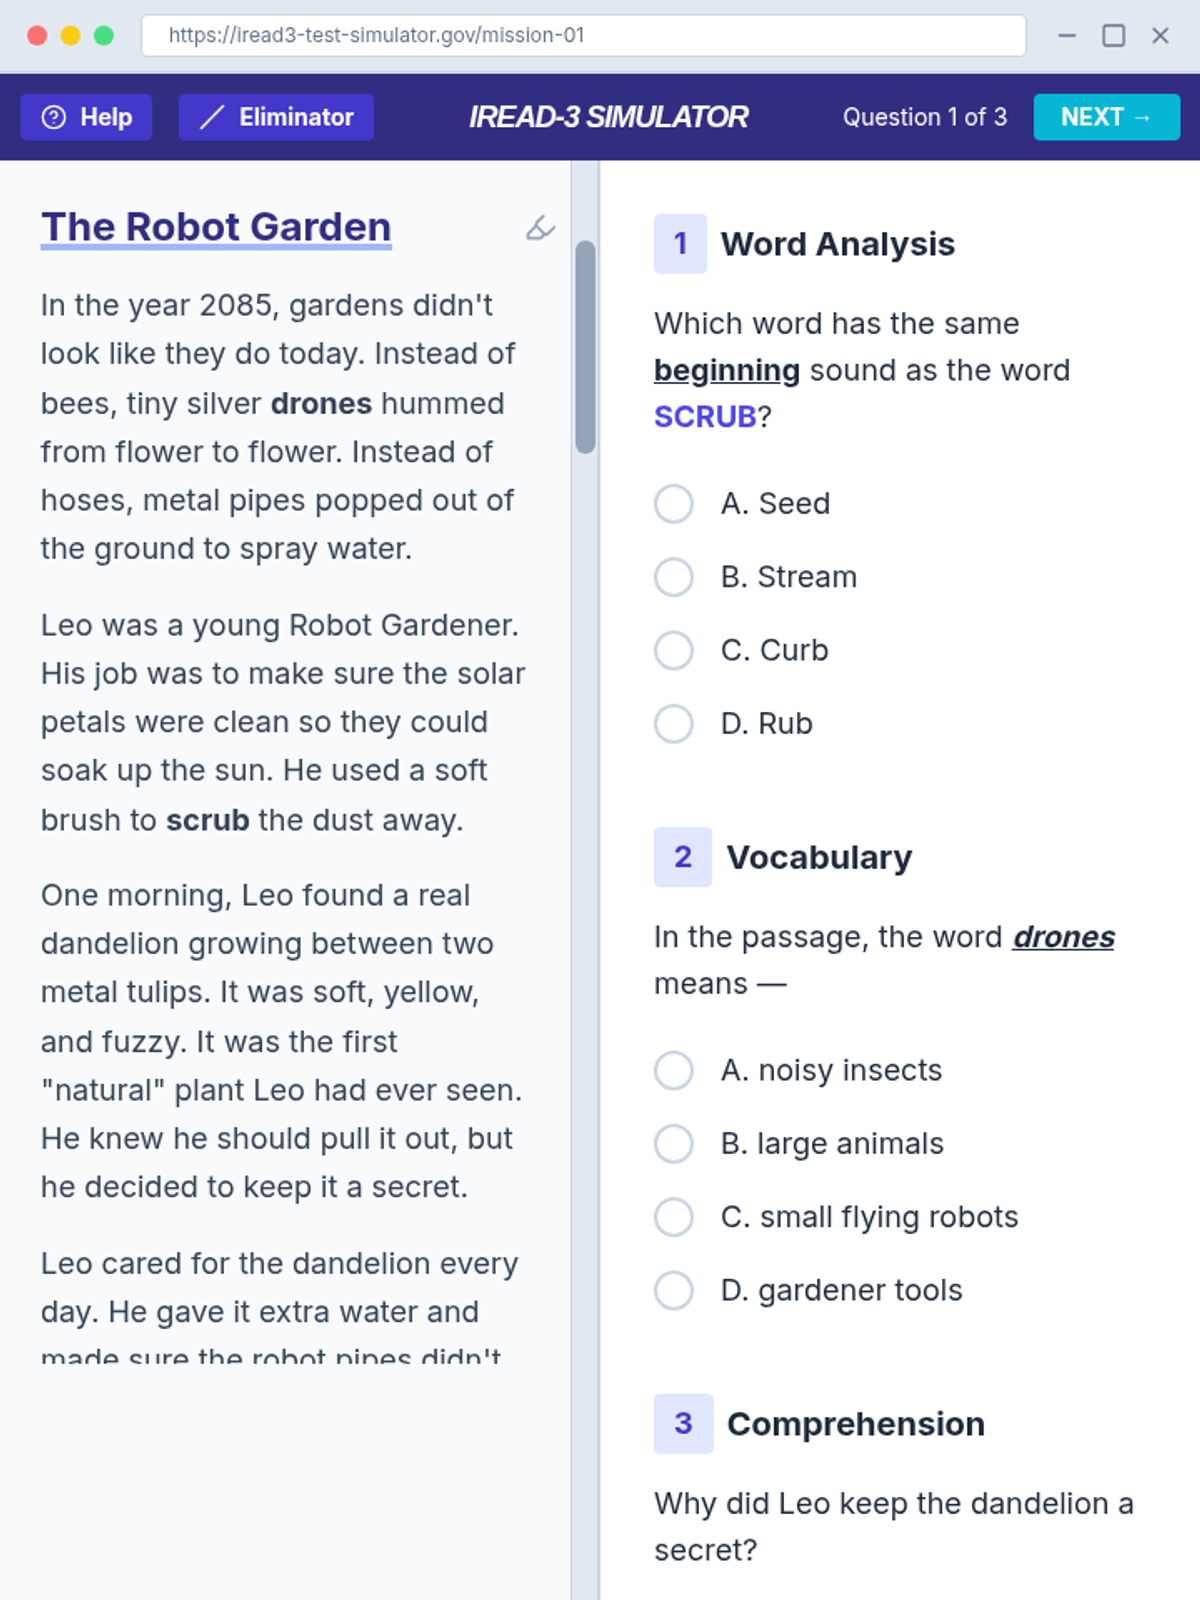Open the Help button with question icon
The image size is (1200, 1600).
click(x=86, y=117)
